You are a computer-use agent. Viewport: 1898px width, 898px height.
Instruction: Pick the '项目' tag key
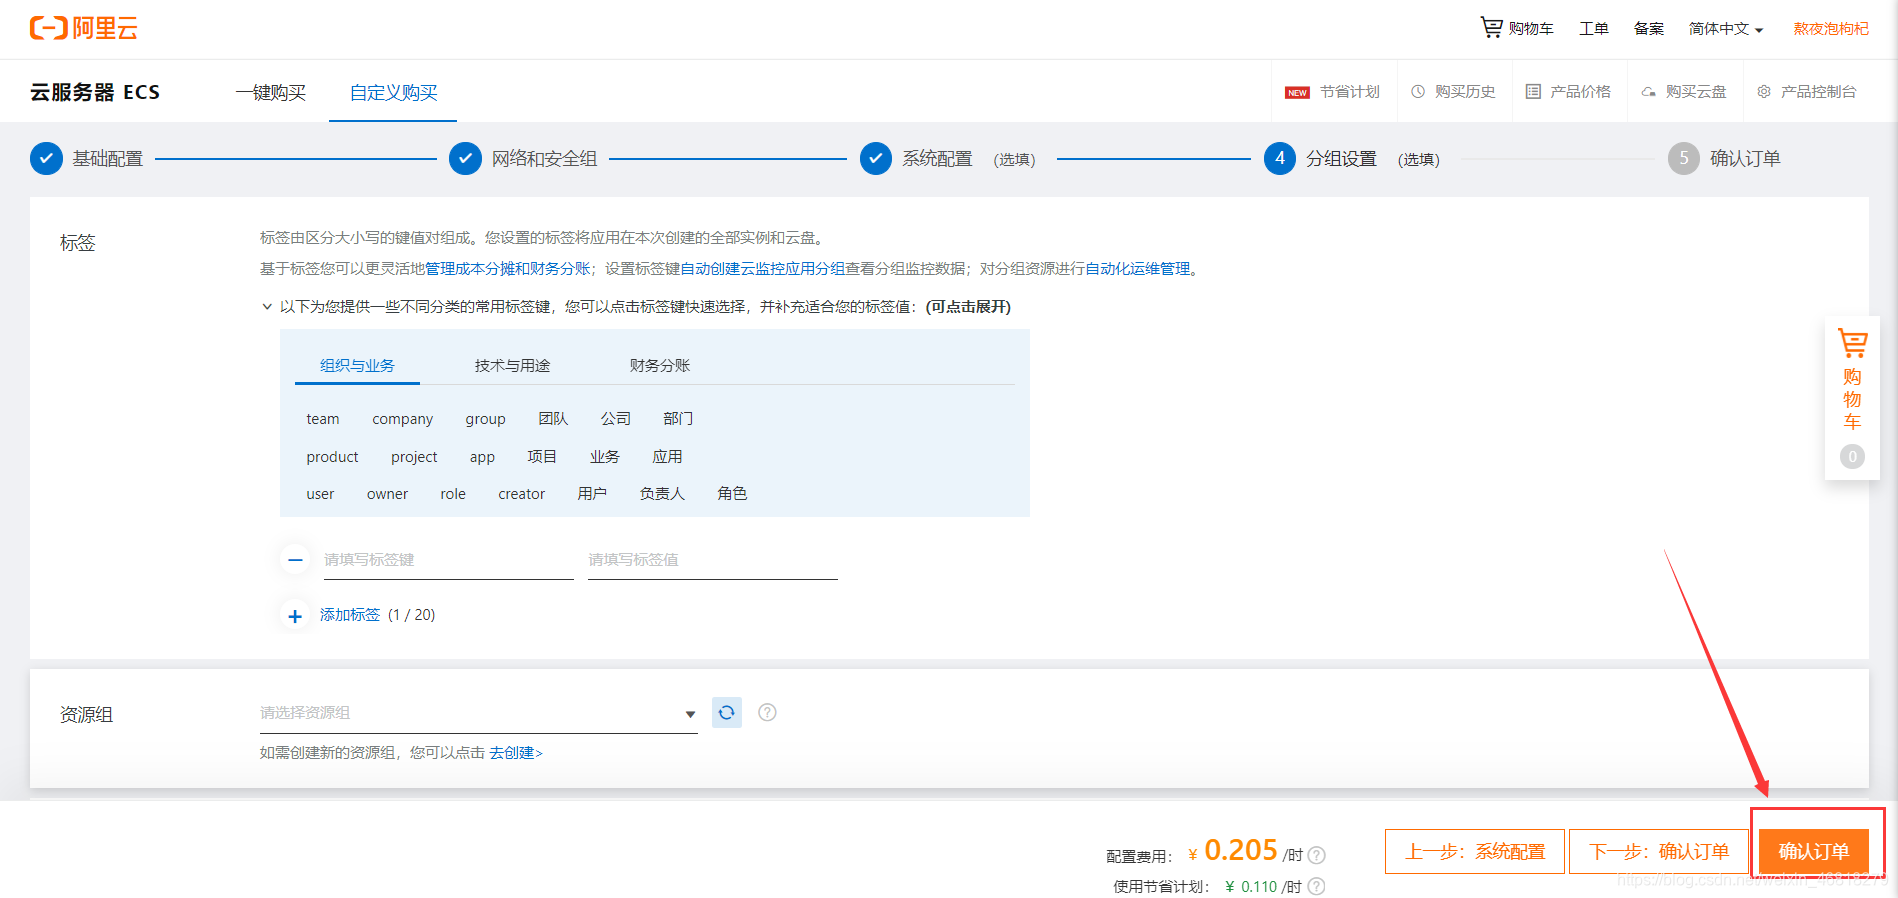[542, 457]
